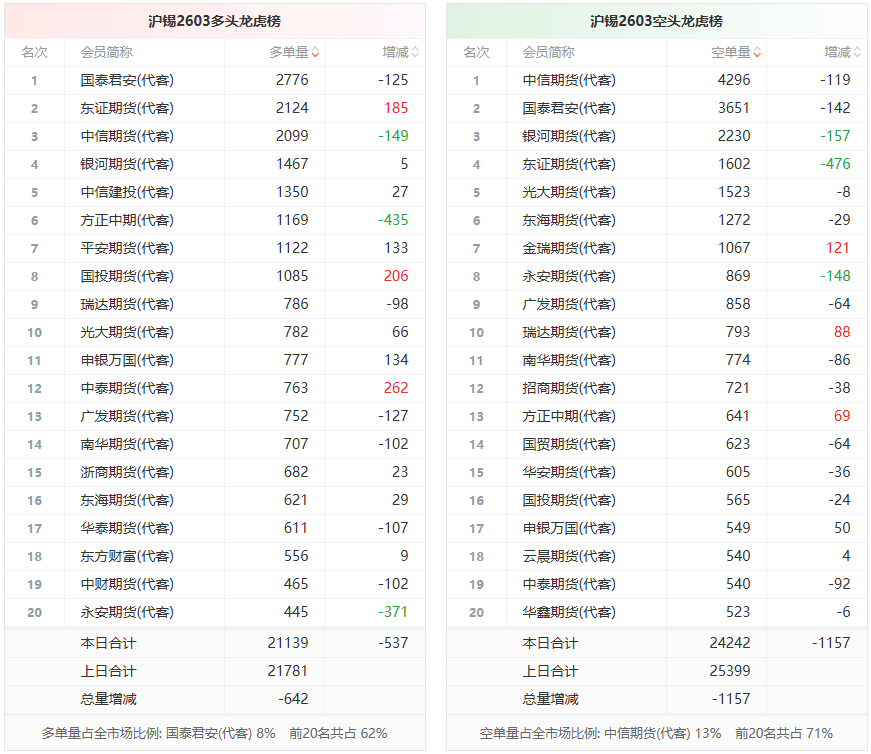
Task: Sort short table by 空单量 sort arrow
Action: (x=758, y=53)
